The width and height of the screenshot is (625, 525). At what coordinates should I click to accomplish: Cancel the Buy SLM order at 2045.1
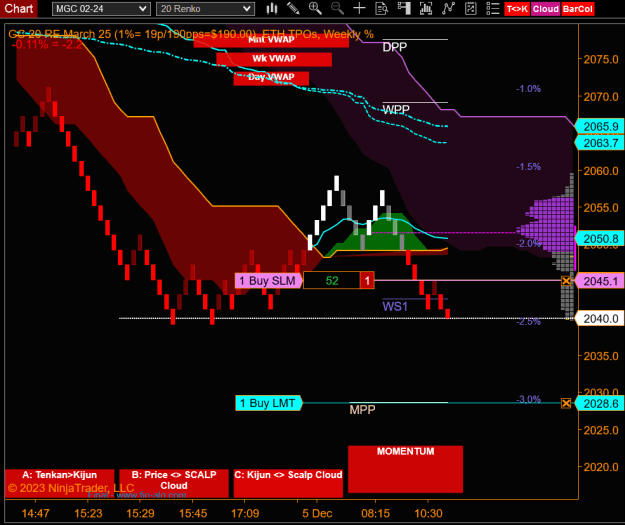point(566,281)
